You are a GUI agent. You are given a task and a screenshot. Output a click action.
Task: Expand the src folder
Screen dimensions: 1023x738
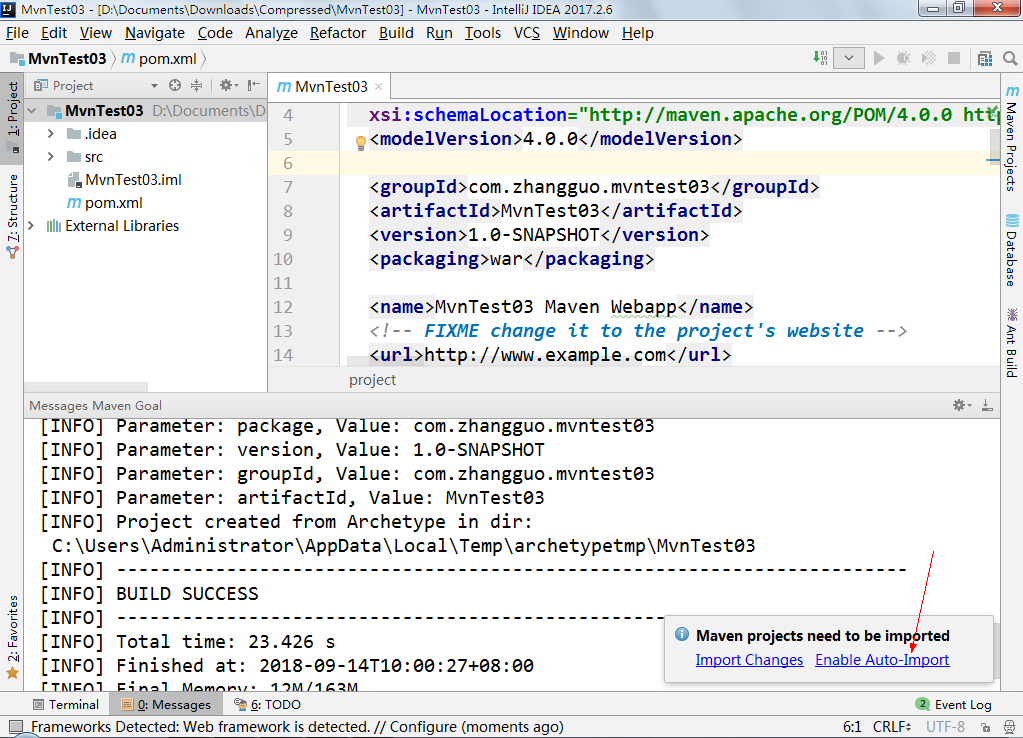pos(51,157)
